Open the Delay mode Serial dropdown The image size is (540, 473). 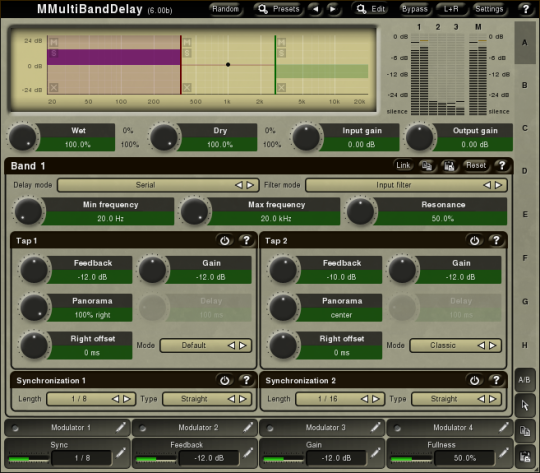158,185
